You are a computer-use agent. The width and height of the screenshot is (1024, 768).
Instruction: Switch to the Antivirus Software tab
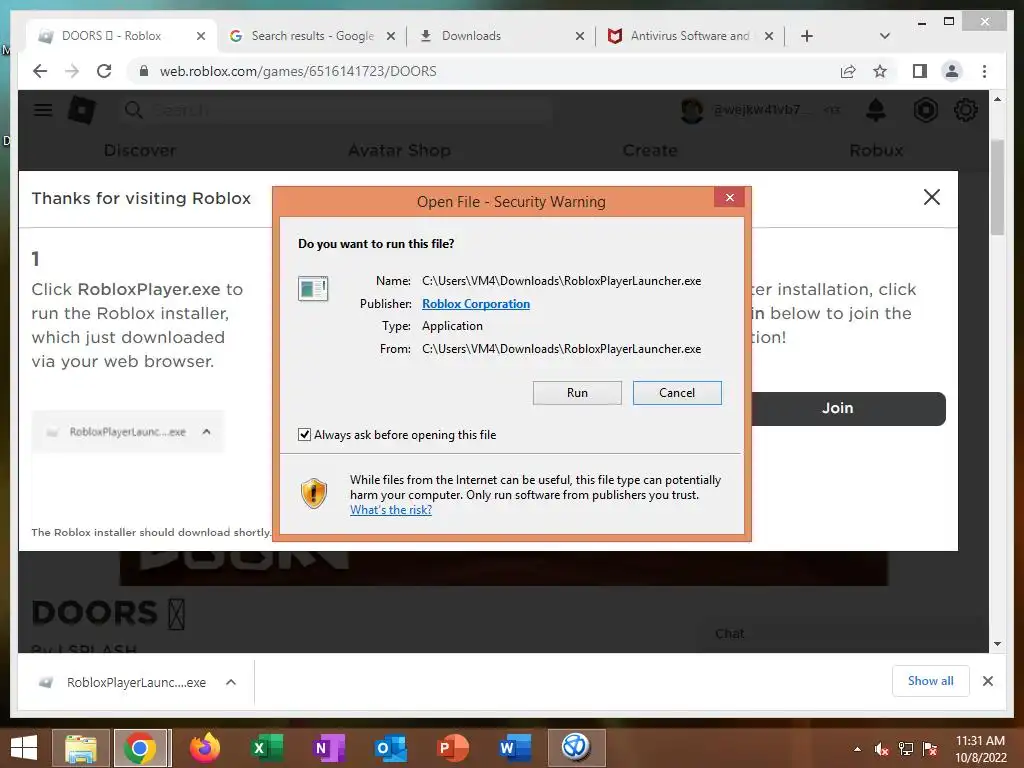click(690, 36)
